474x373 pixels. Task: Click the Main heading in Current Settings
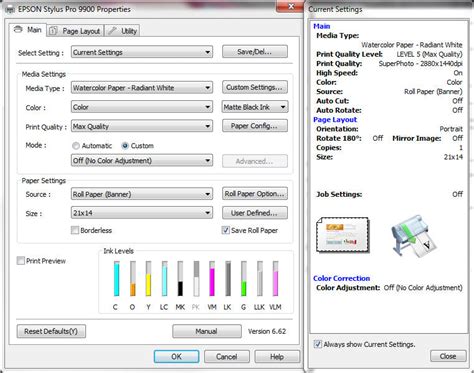pos(322,26)
